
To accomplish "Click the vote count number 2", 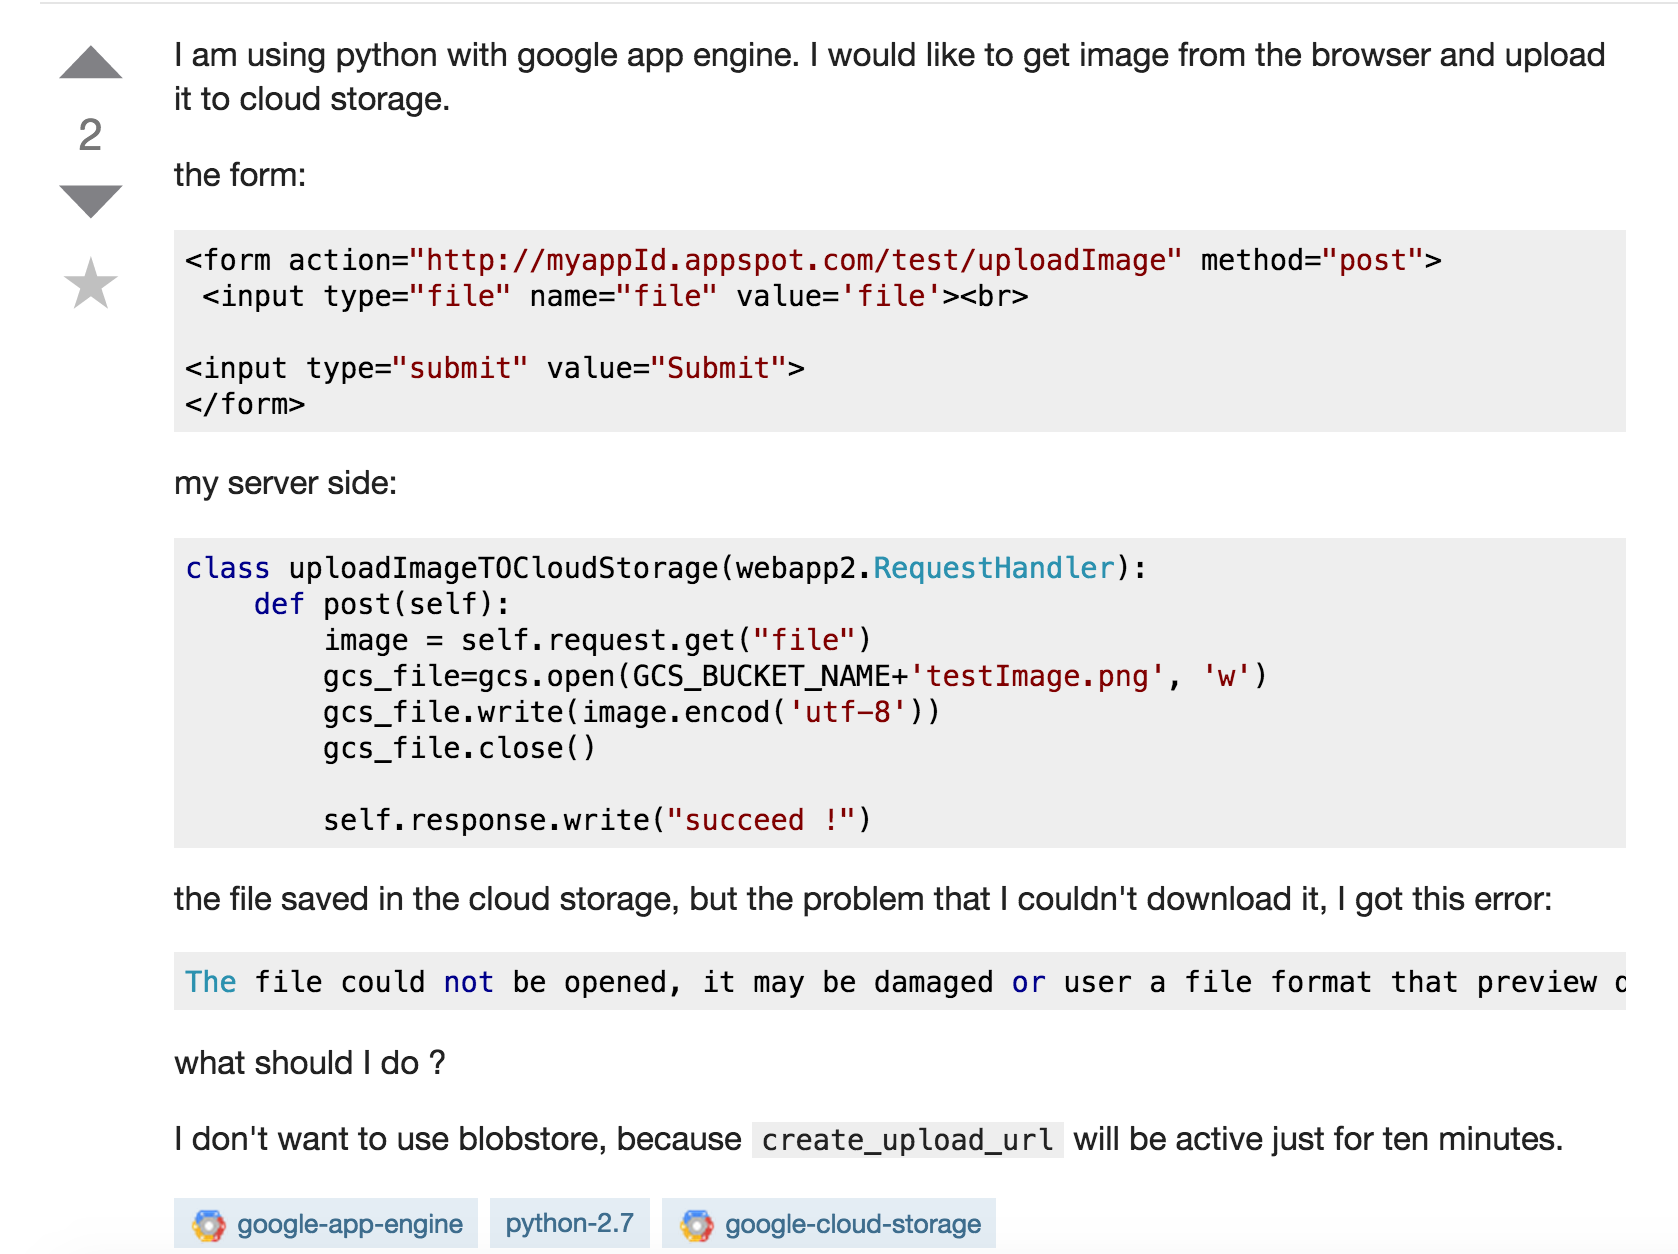I will (90, 134).
